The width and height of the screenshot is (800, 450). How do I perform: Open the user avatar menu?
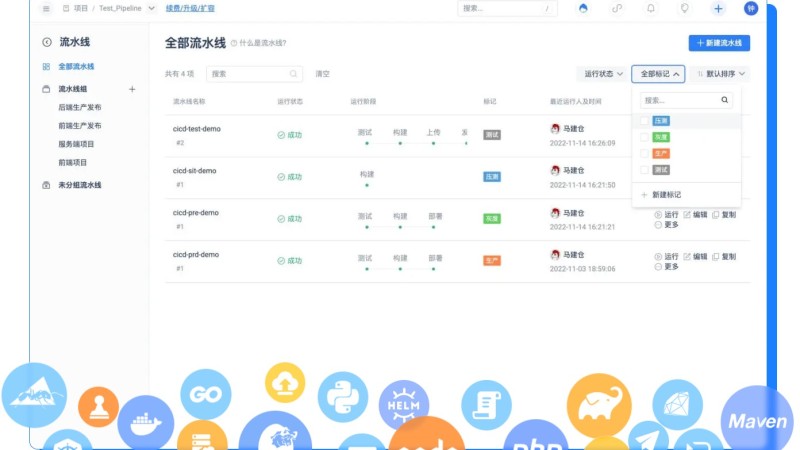[751, 8]
